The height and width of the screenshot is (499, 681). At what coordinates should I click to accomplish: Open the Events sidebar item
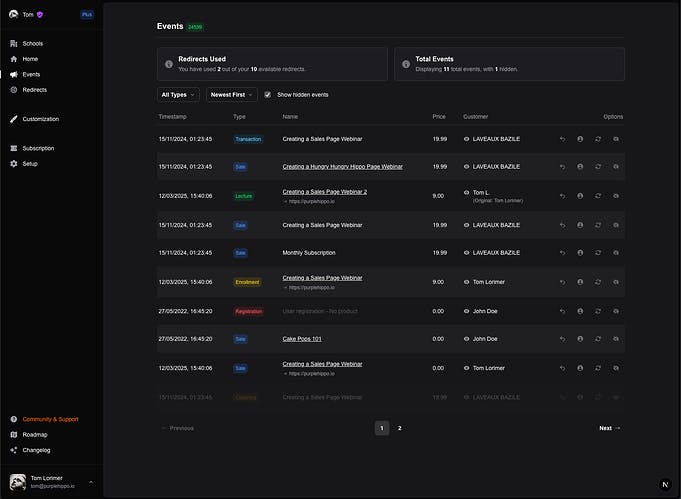25,74
